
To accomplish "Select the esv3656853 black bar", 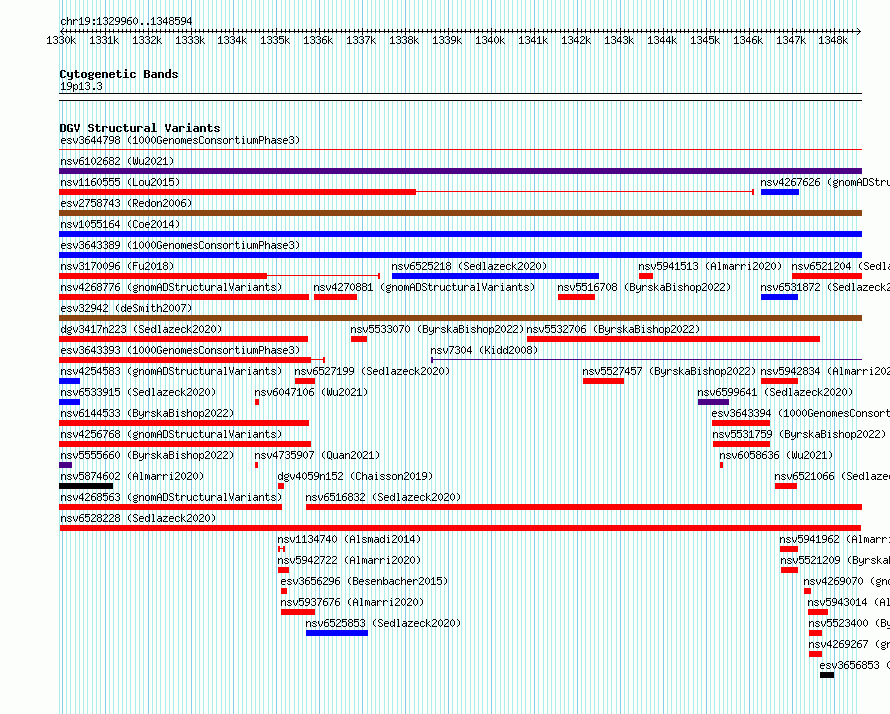I will pyautogui.click(x=827, y=675).
